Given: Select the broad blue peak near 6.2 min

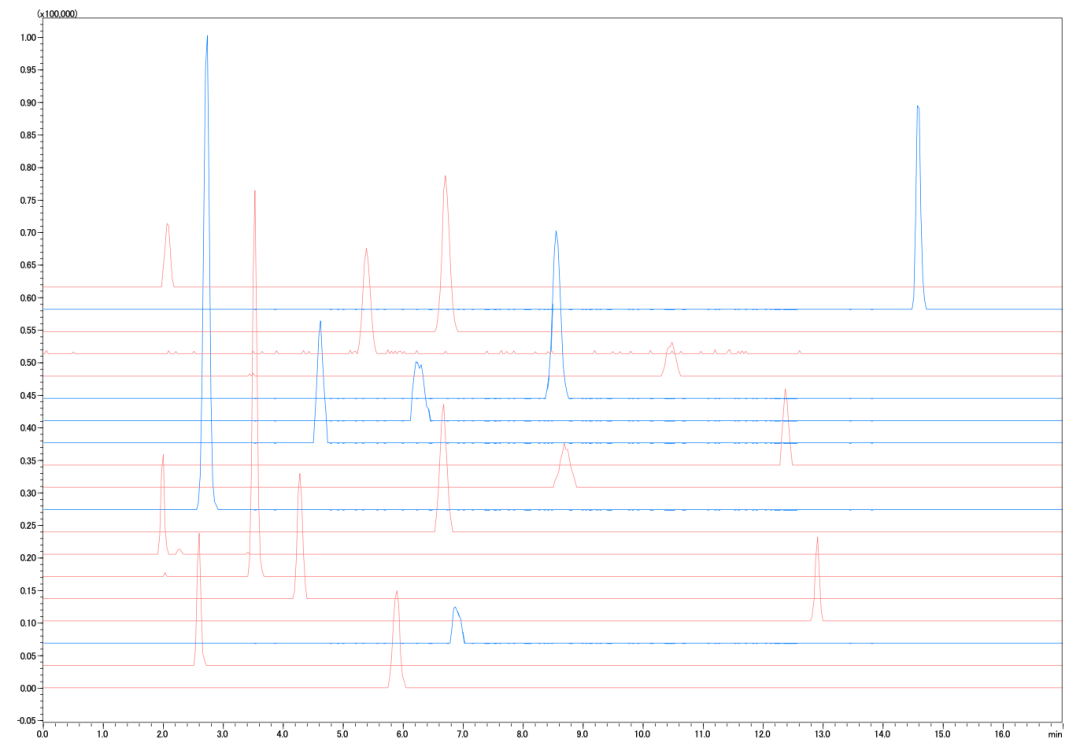Looking at the screenshot, I should point(417,364).
